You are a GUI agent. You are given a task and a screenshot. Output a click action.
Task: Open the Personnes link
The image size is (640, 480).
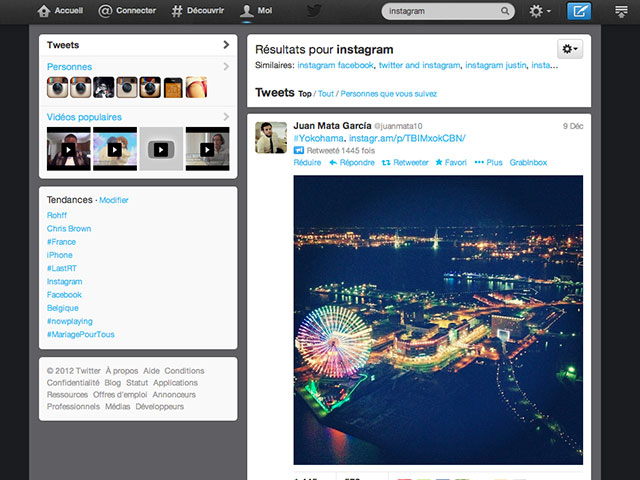tap(69, 67)
